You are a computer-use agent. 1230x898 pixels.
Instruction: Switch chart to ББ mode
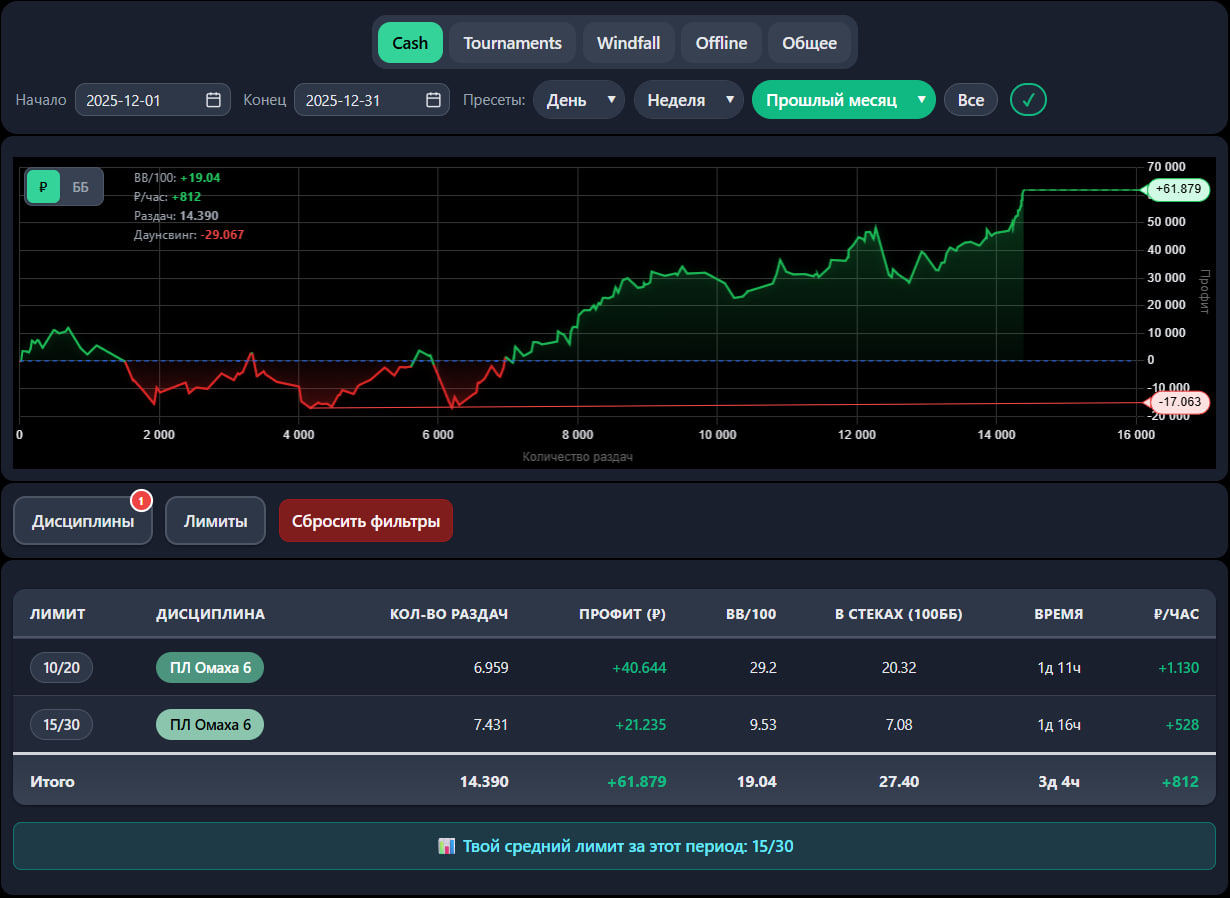(x=81, y=187)
